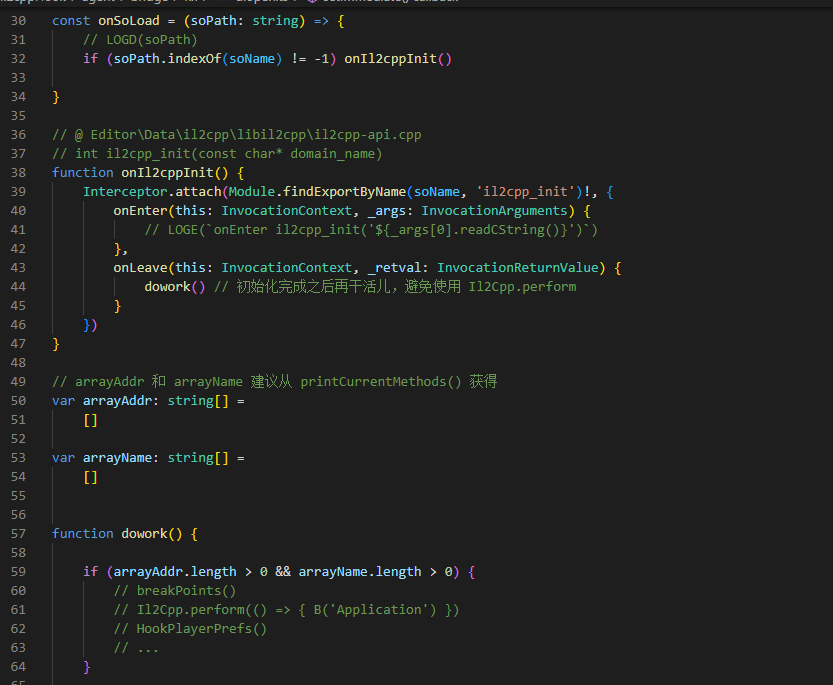Click findExportByName method on line 39

coord(344,192)
